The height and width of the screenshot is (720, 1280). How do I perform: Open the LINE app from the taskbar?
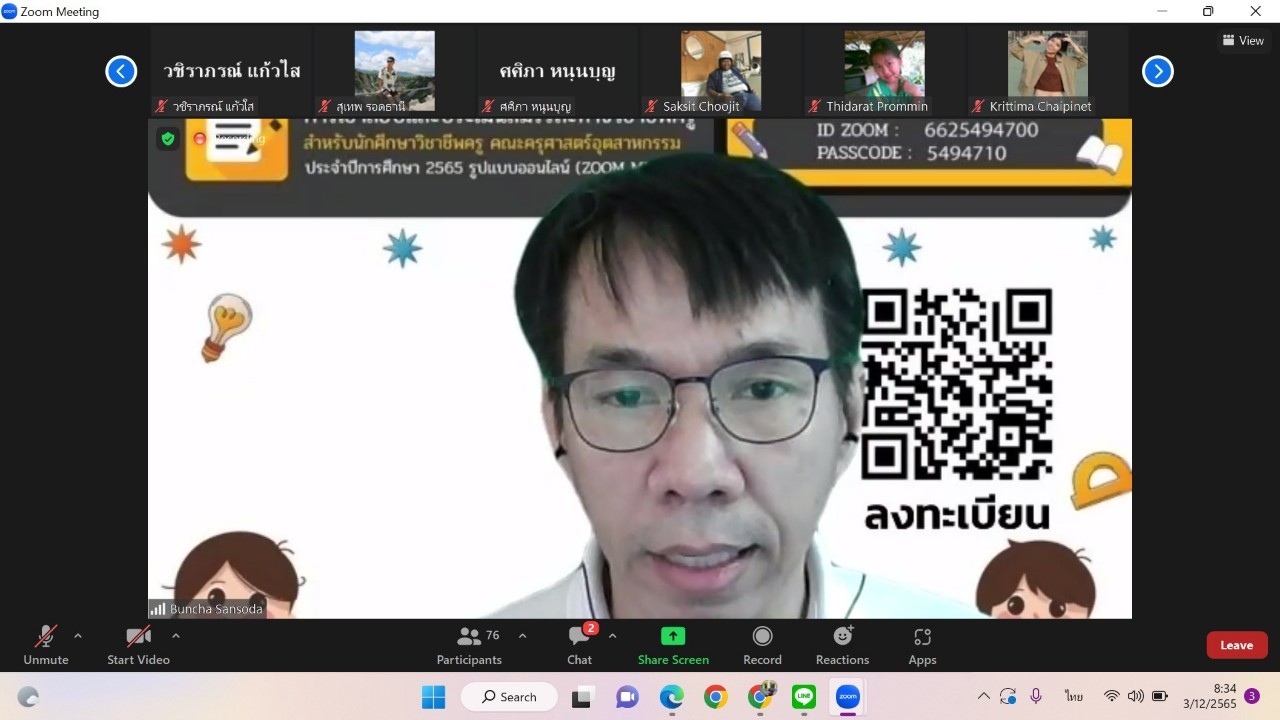click(x=804, y=696)
